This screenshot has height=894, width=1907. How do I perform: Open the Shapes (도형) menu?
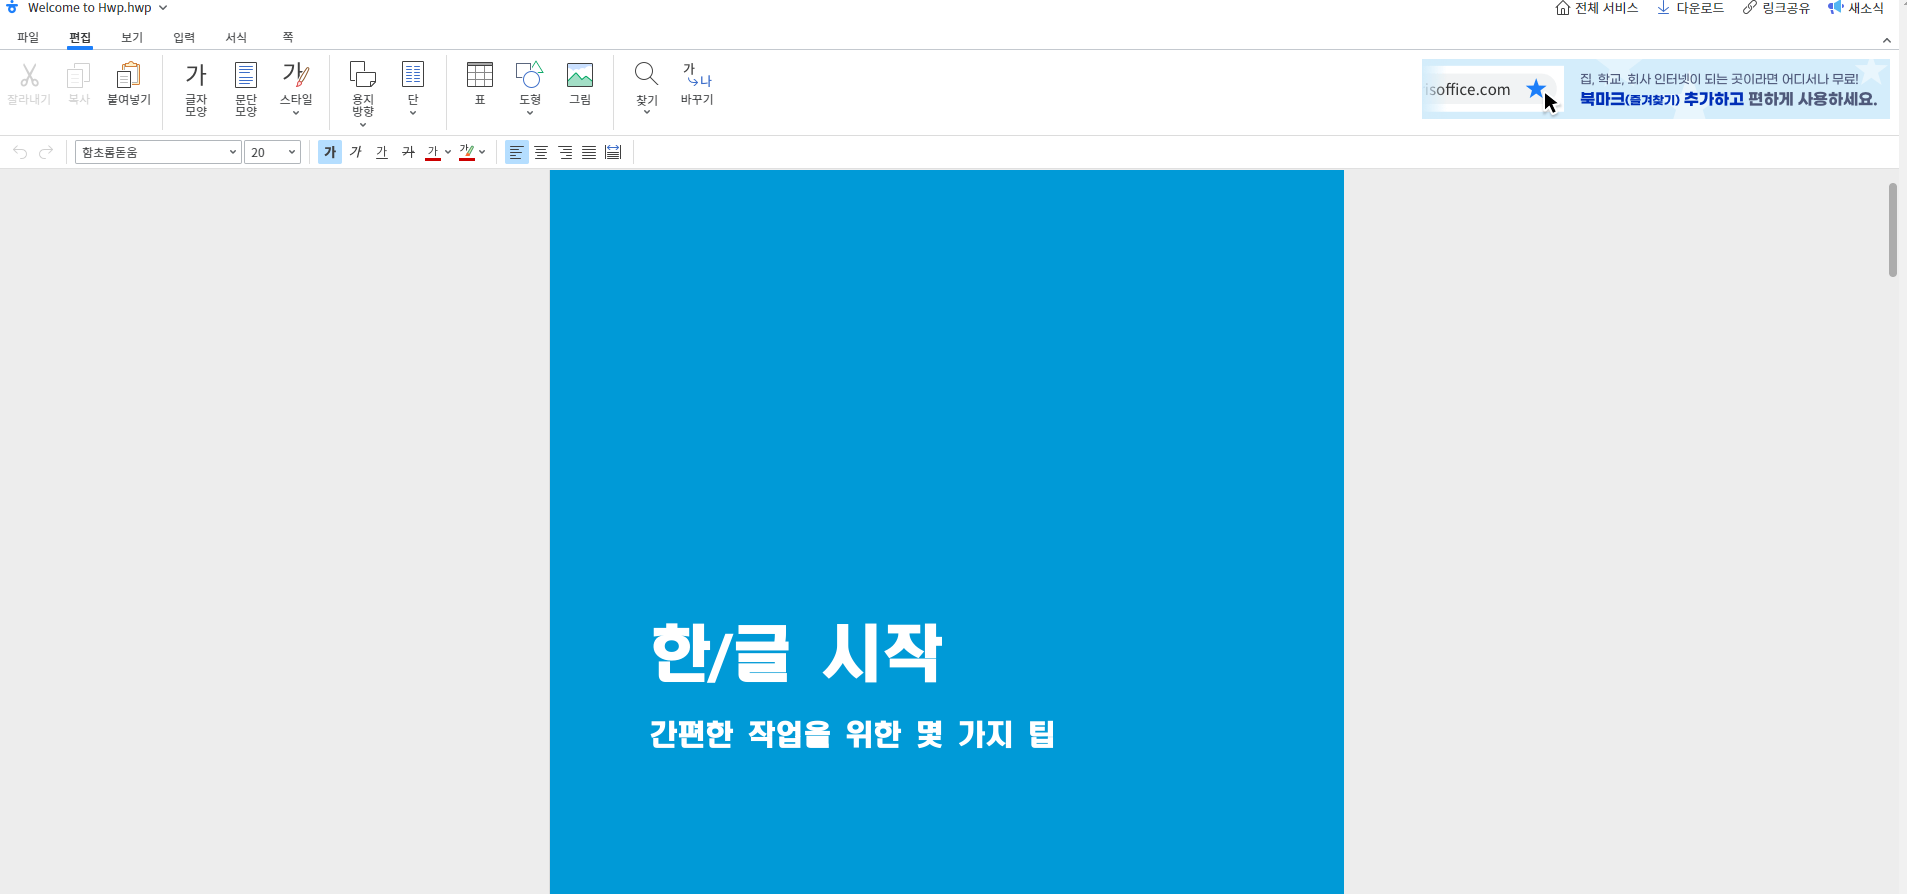coord(530,88)
